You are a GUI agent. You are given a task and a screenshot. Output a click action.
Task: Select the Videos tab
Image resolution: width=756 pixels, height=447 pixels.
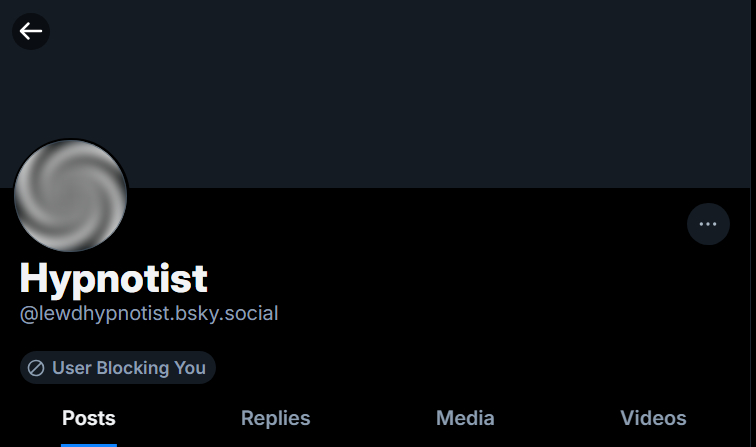653,418
